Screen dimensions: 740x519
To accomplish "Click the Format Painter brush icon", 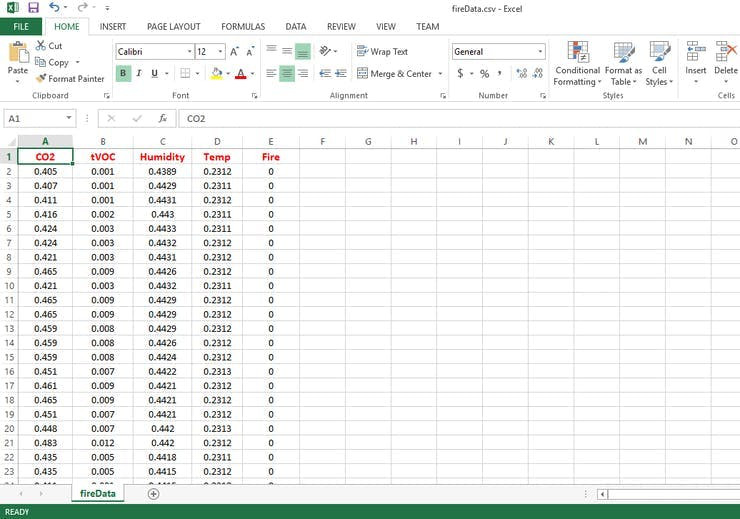I will pyautogui.click(x=41, y=78).
